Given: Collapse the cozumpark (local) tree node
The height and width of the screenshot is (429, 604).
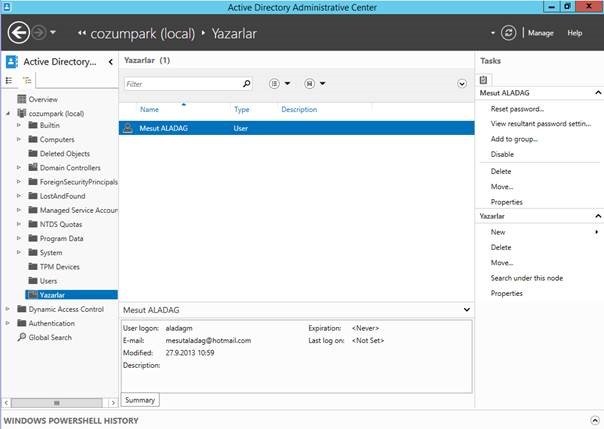Looking at the screenshot, I should pyautogui.click(x=8, y=114).
